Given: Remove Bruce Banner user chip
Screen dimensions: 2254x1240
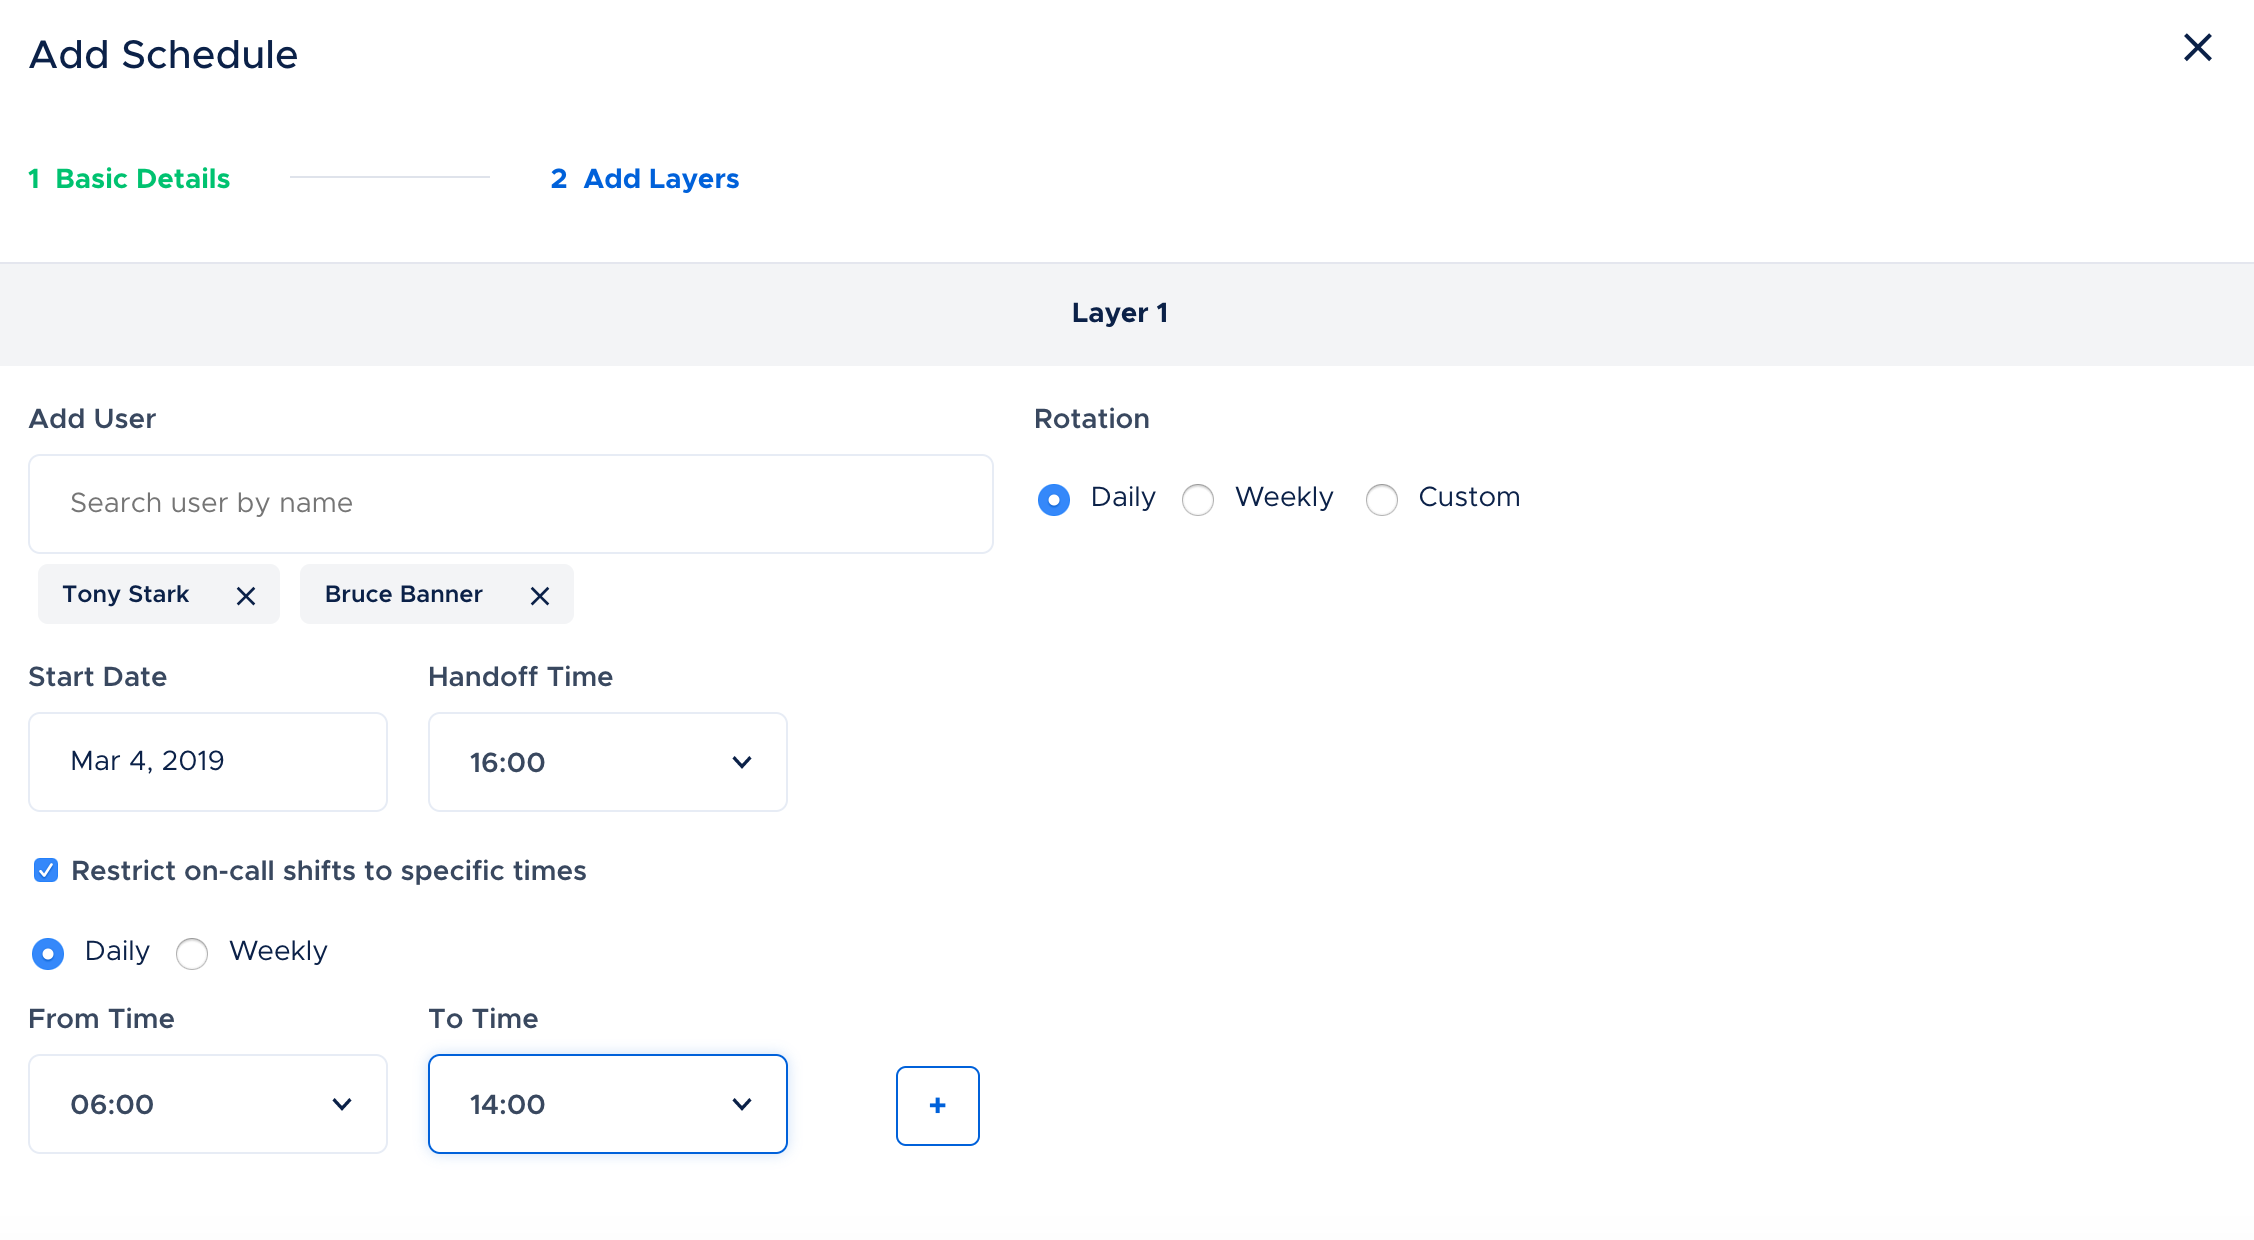Looking at the screenshot, I should 540,596.
